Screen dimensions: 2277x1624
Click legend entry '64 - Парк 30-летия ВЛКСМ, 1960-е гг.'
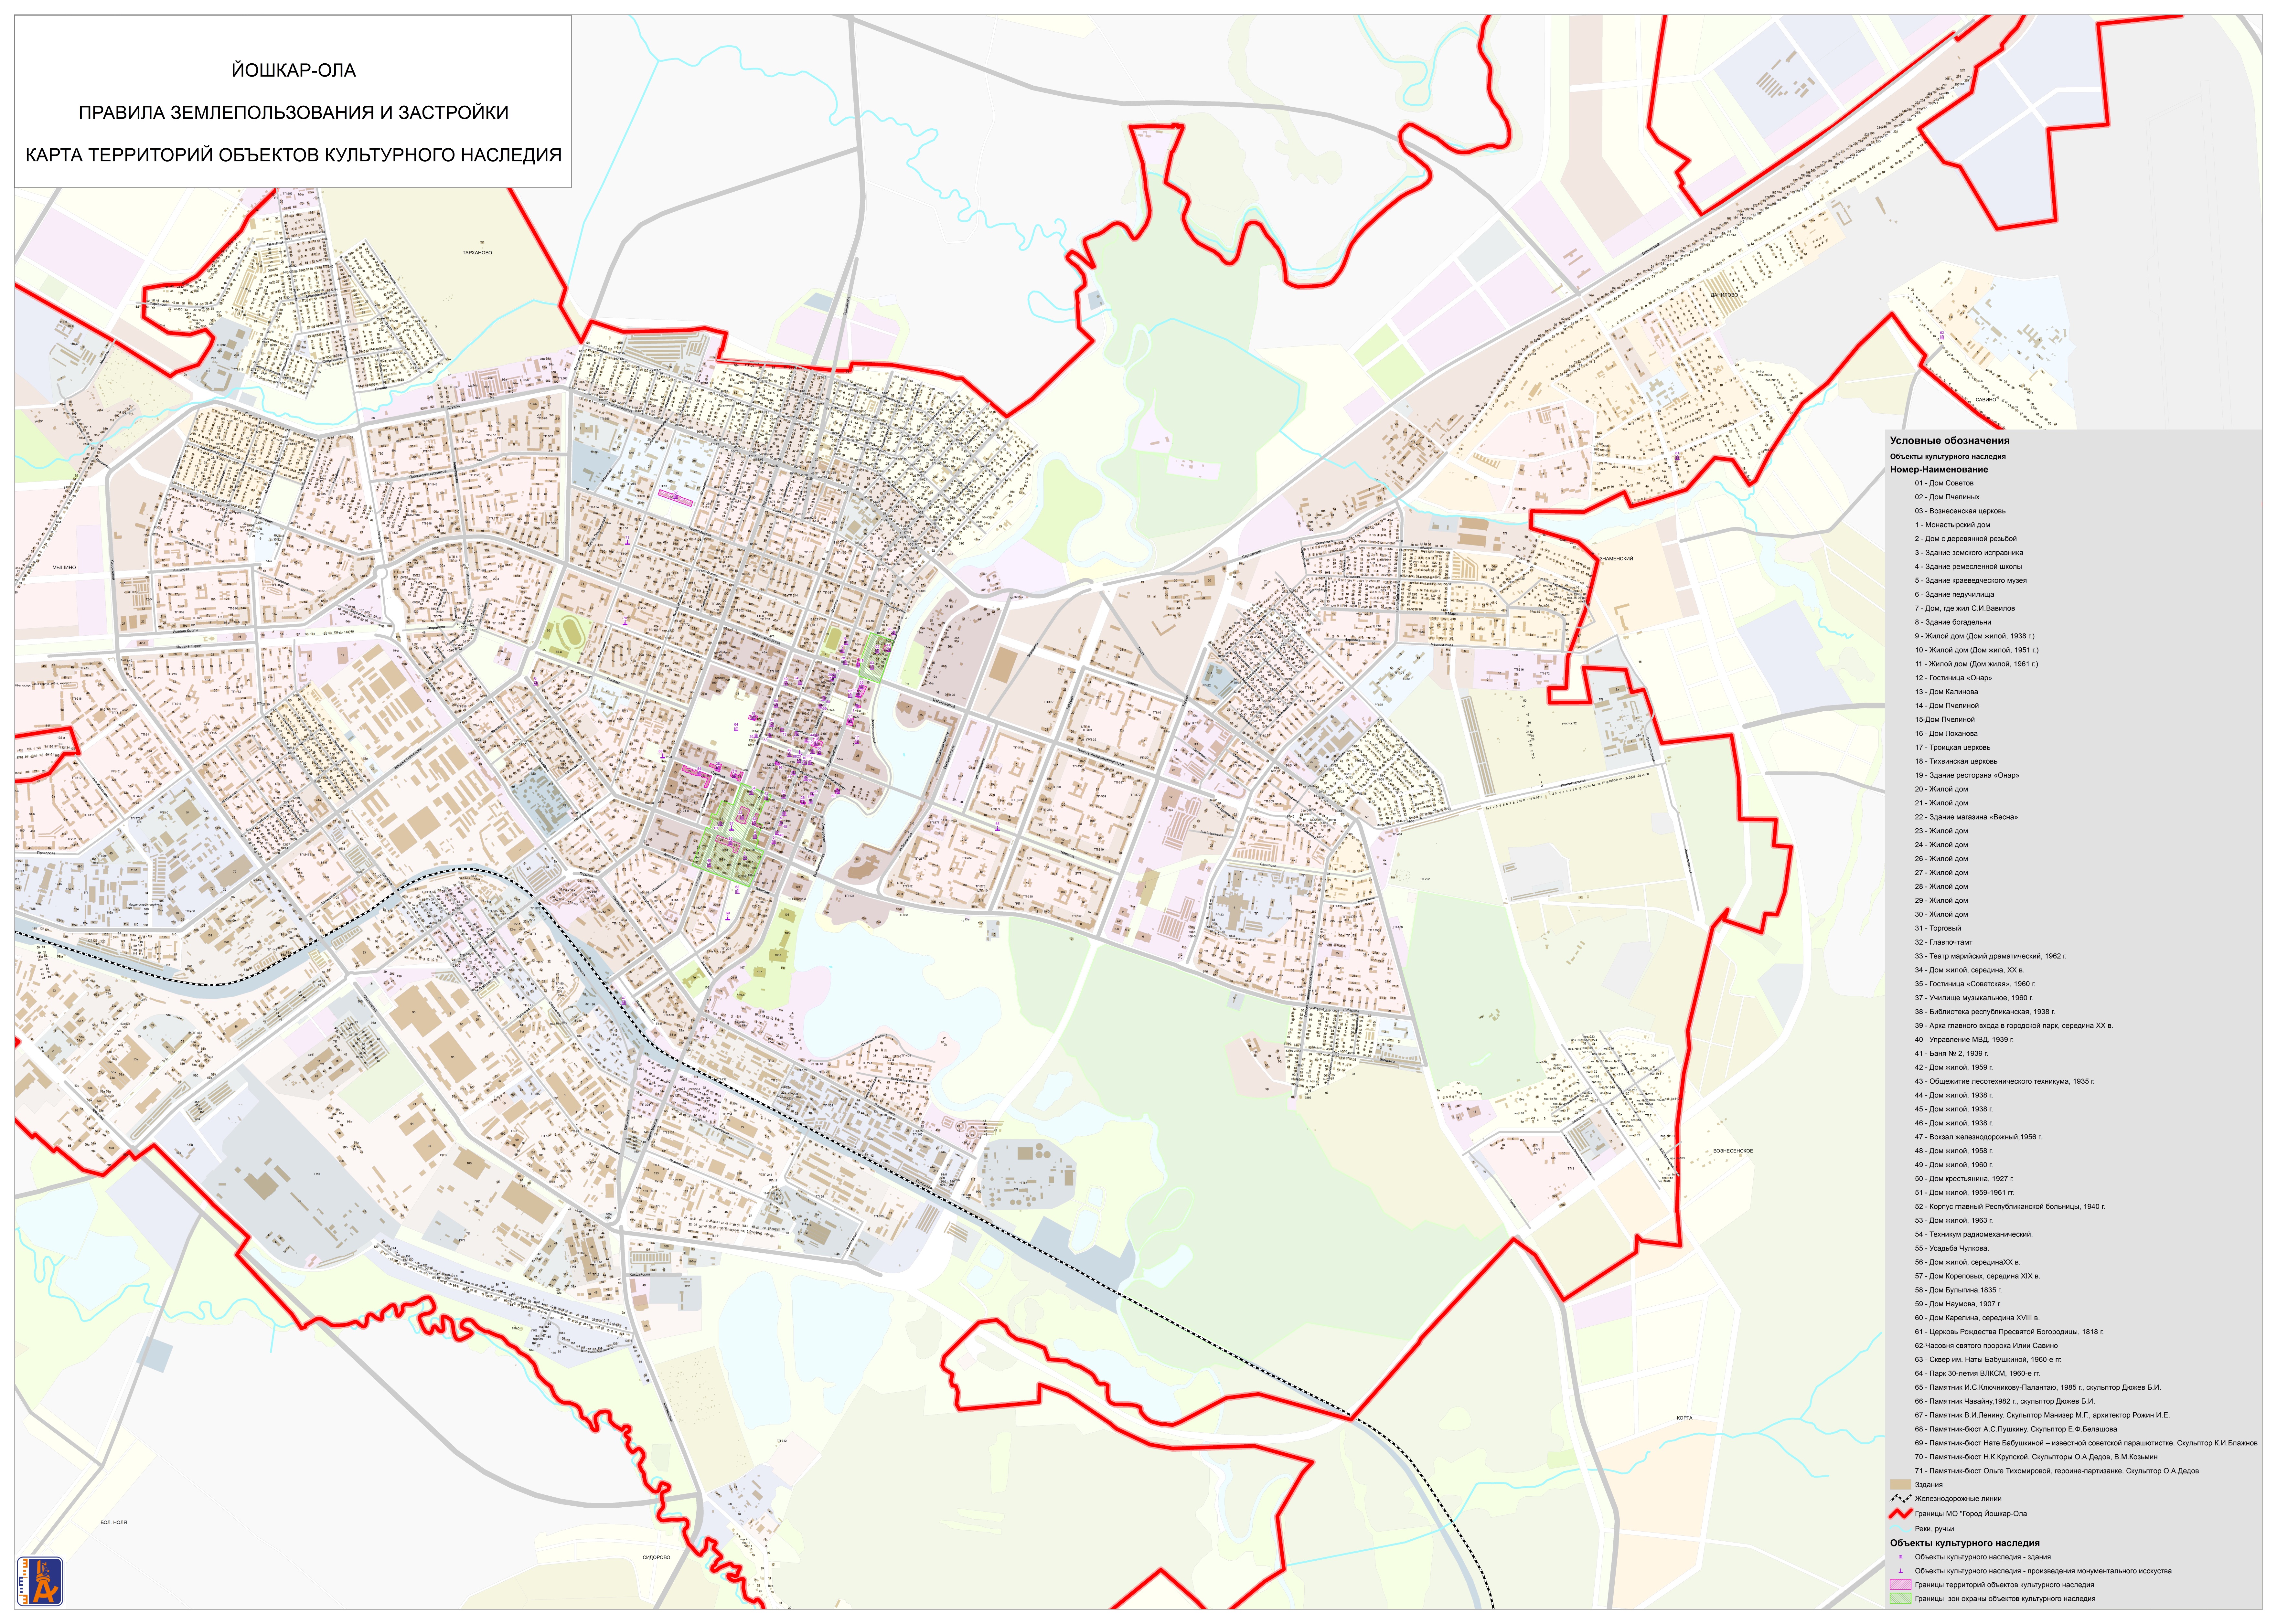(1977, 1374)
